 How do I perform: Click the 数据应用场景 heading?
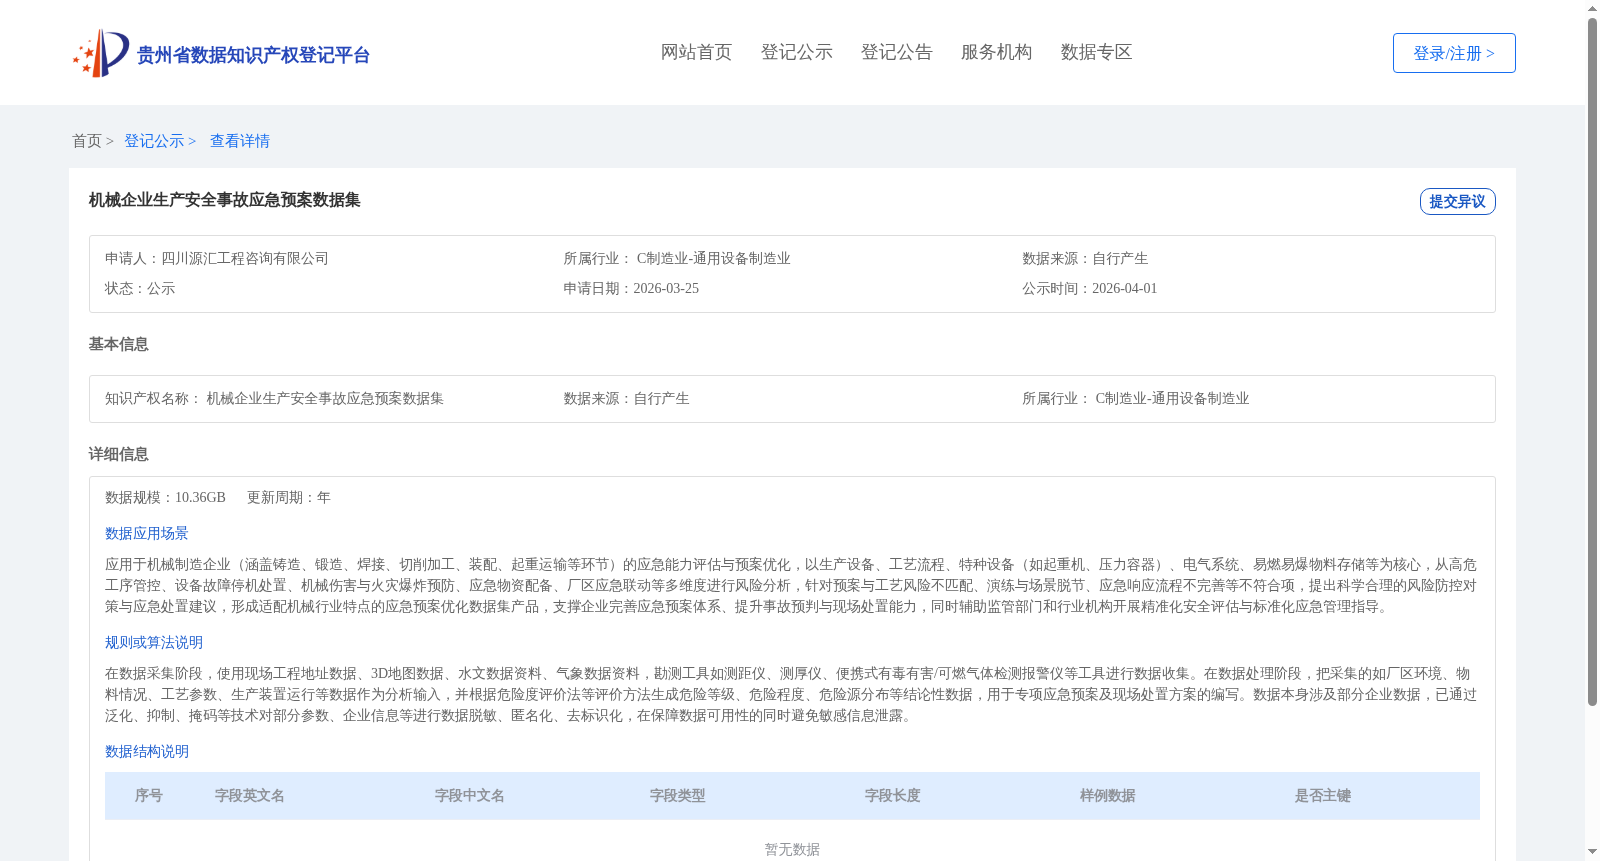(147, 533)
